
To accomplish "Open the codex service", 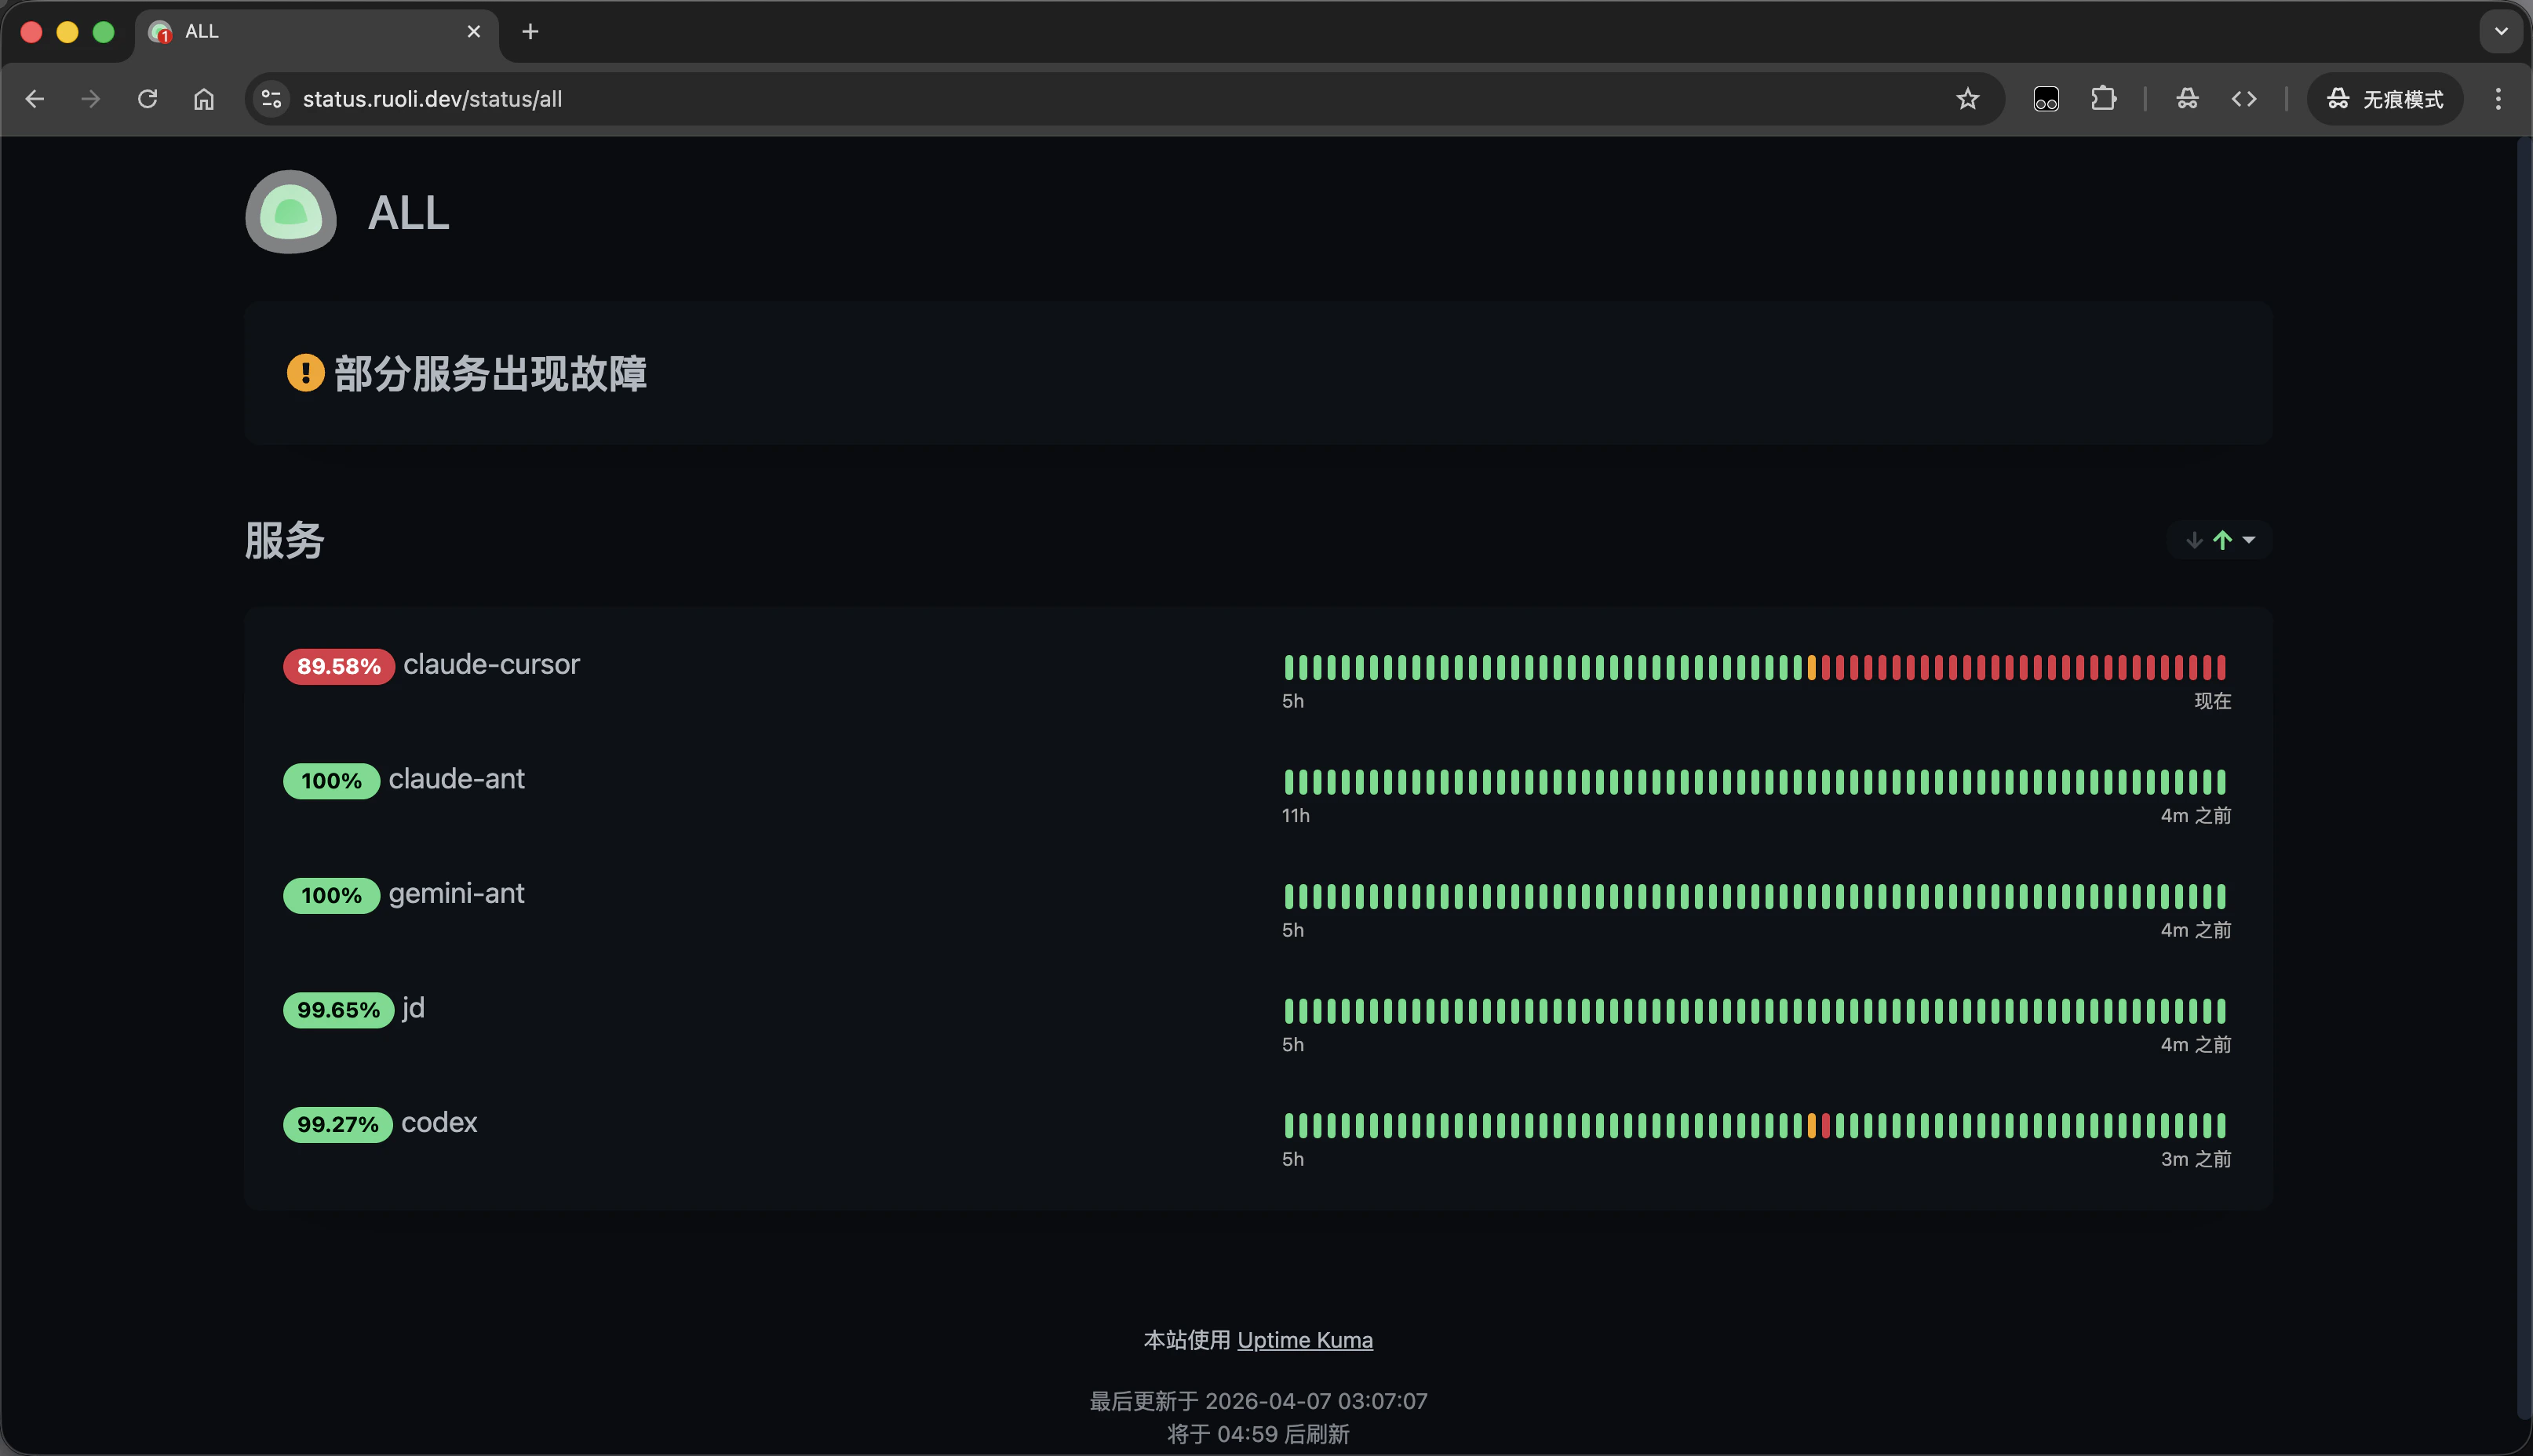I will click(x=439, y=1123).
